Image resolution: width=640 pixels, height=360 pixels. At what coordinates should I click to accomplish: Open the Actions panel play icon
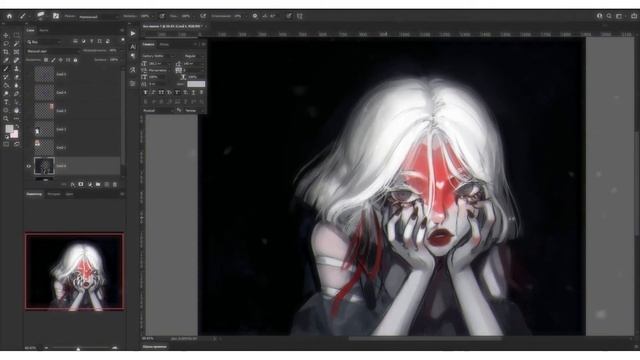(x=133, y=33)
